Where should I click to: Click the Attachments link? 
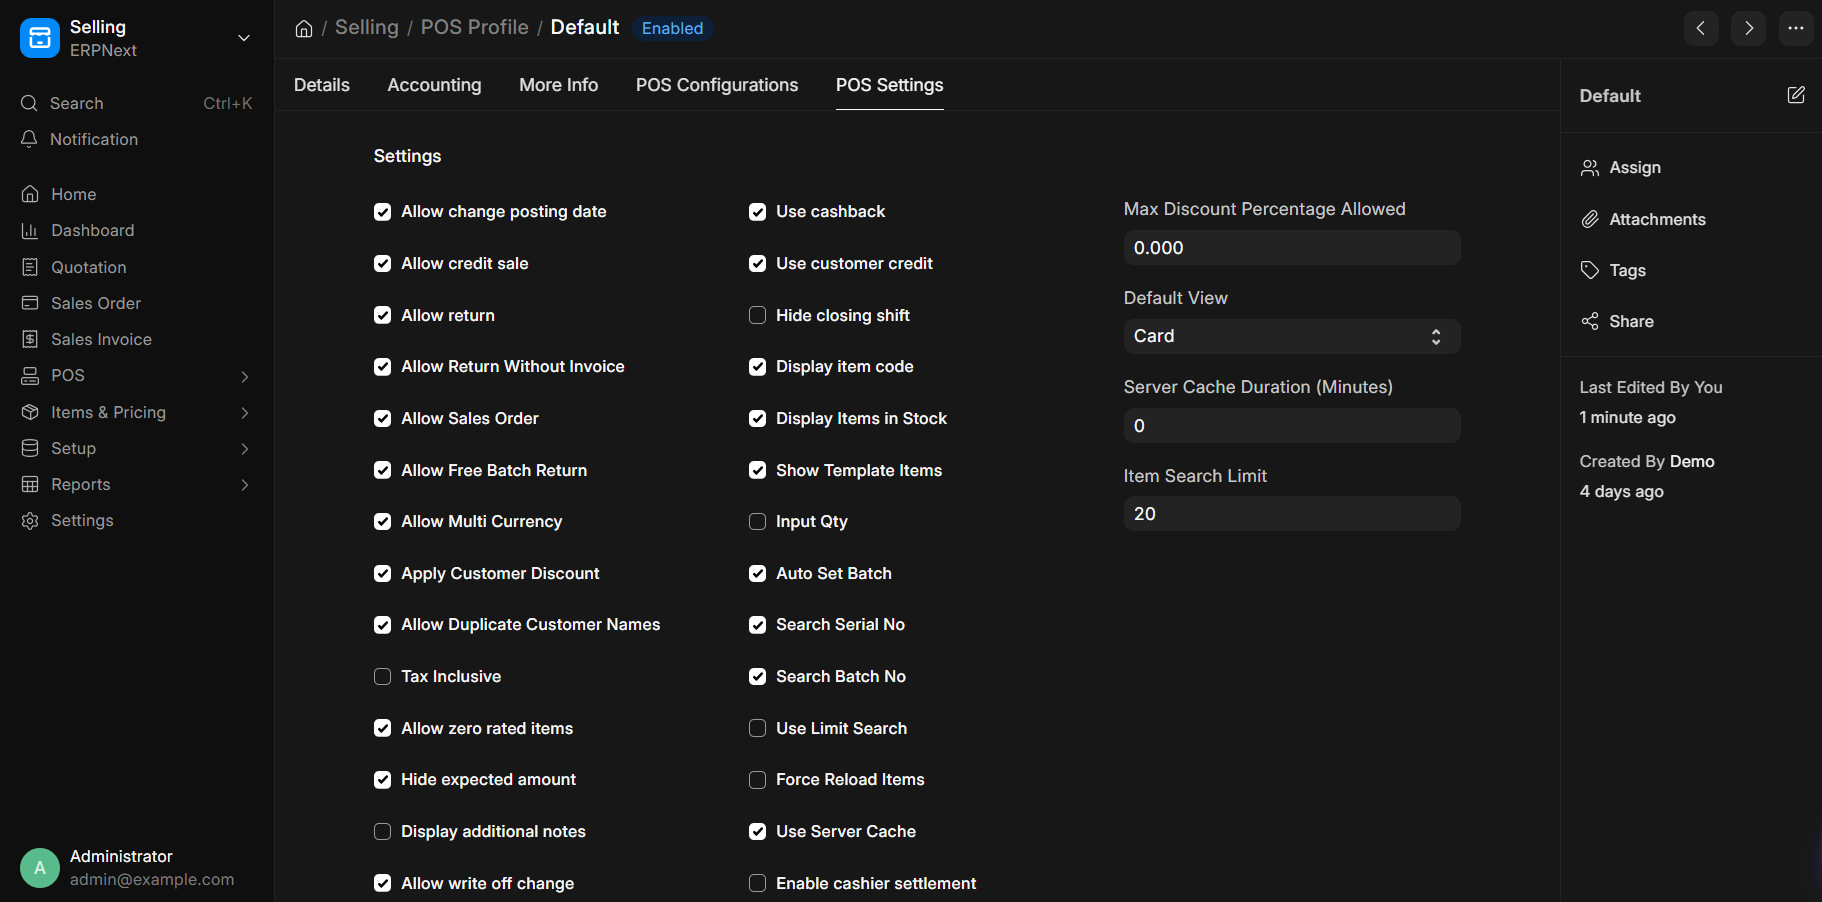pos(1658,219)
